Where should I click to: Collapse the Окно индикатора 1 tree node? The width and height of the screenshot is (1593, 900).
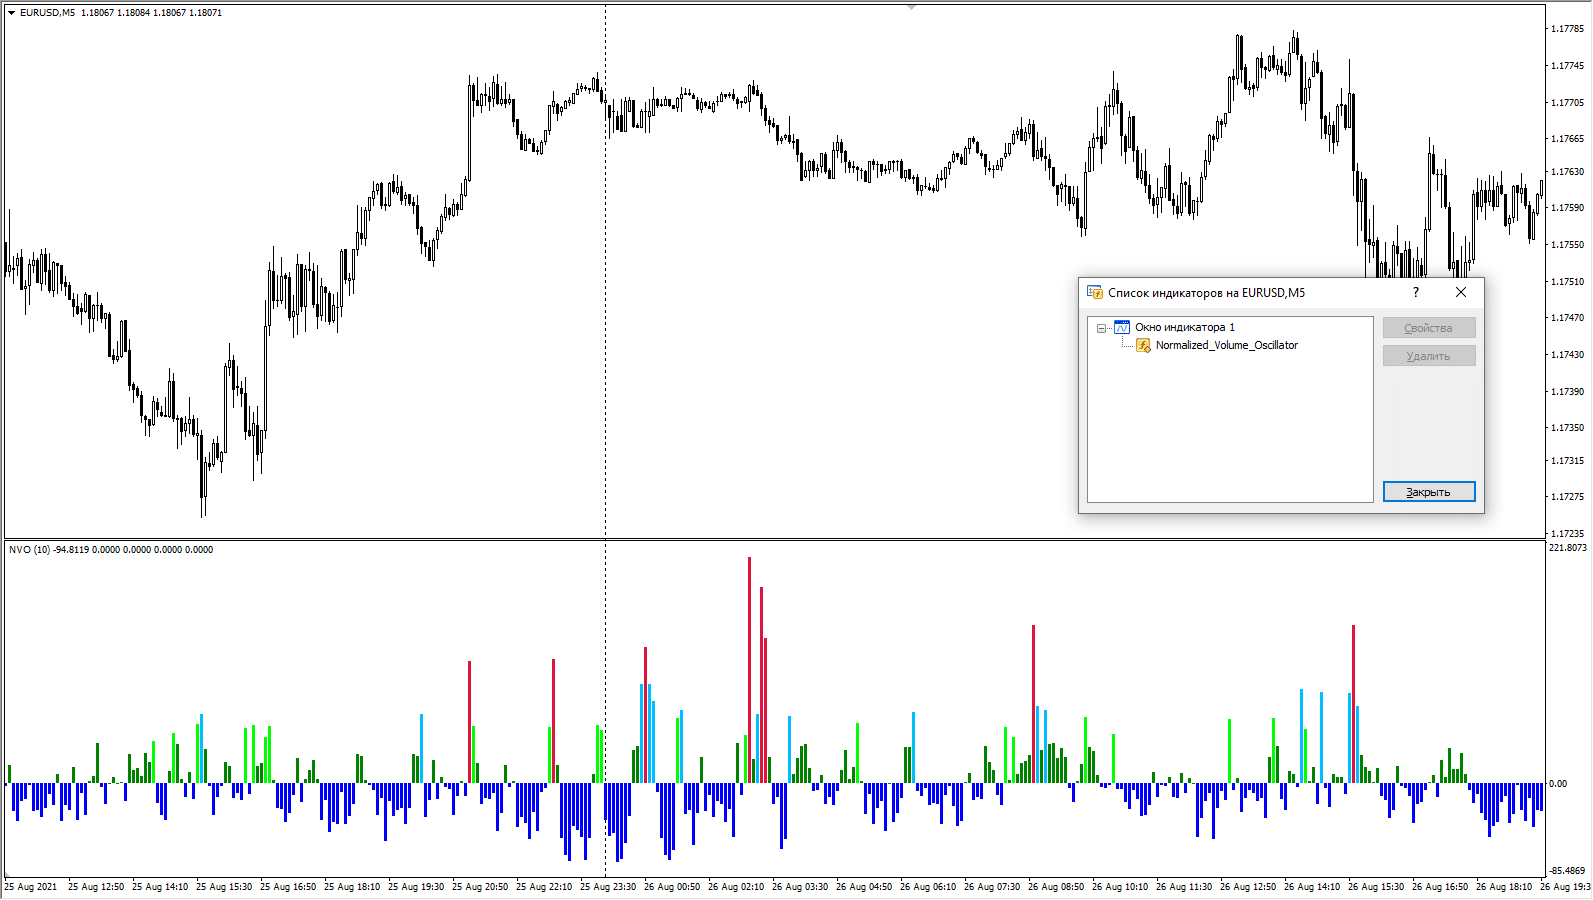coord(1101,328)
